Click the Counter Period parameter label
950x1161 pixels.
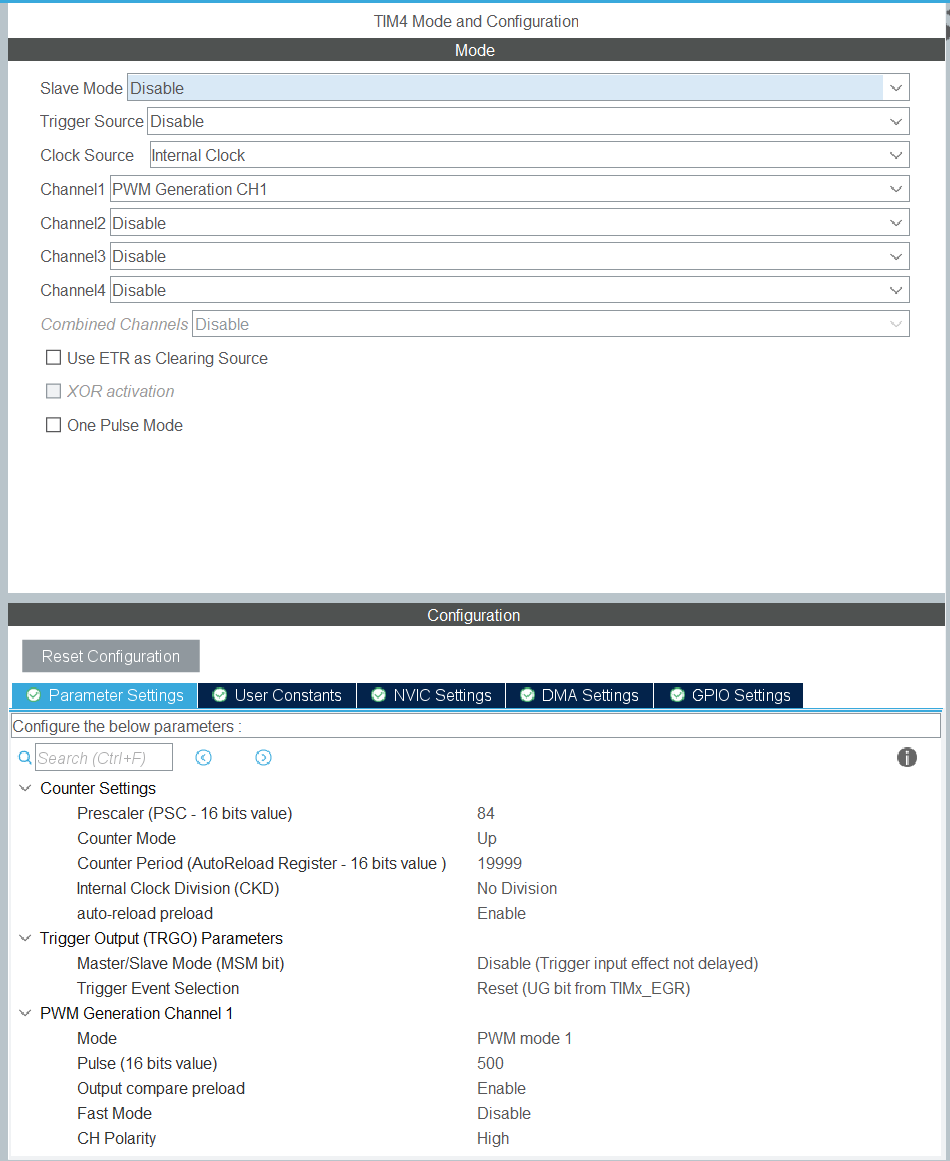[x=261, y=863]
